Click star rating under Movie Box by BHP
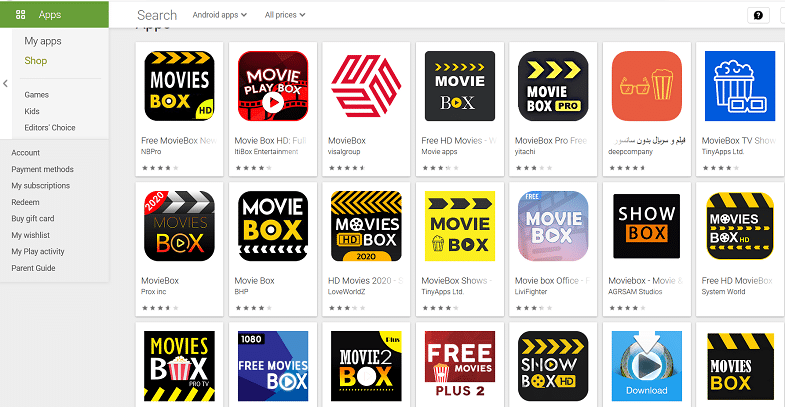Screen dimensions: 785x407 click(x=254, y=308)
